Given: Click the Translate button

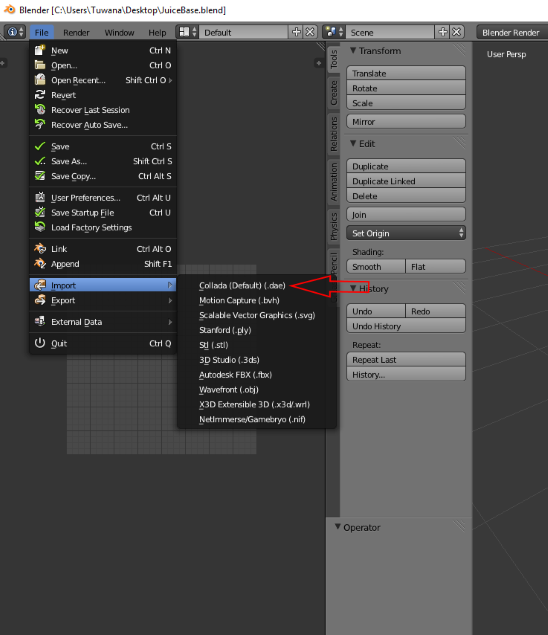Looking at the screenshot, I should tap(406, 73).
